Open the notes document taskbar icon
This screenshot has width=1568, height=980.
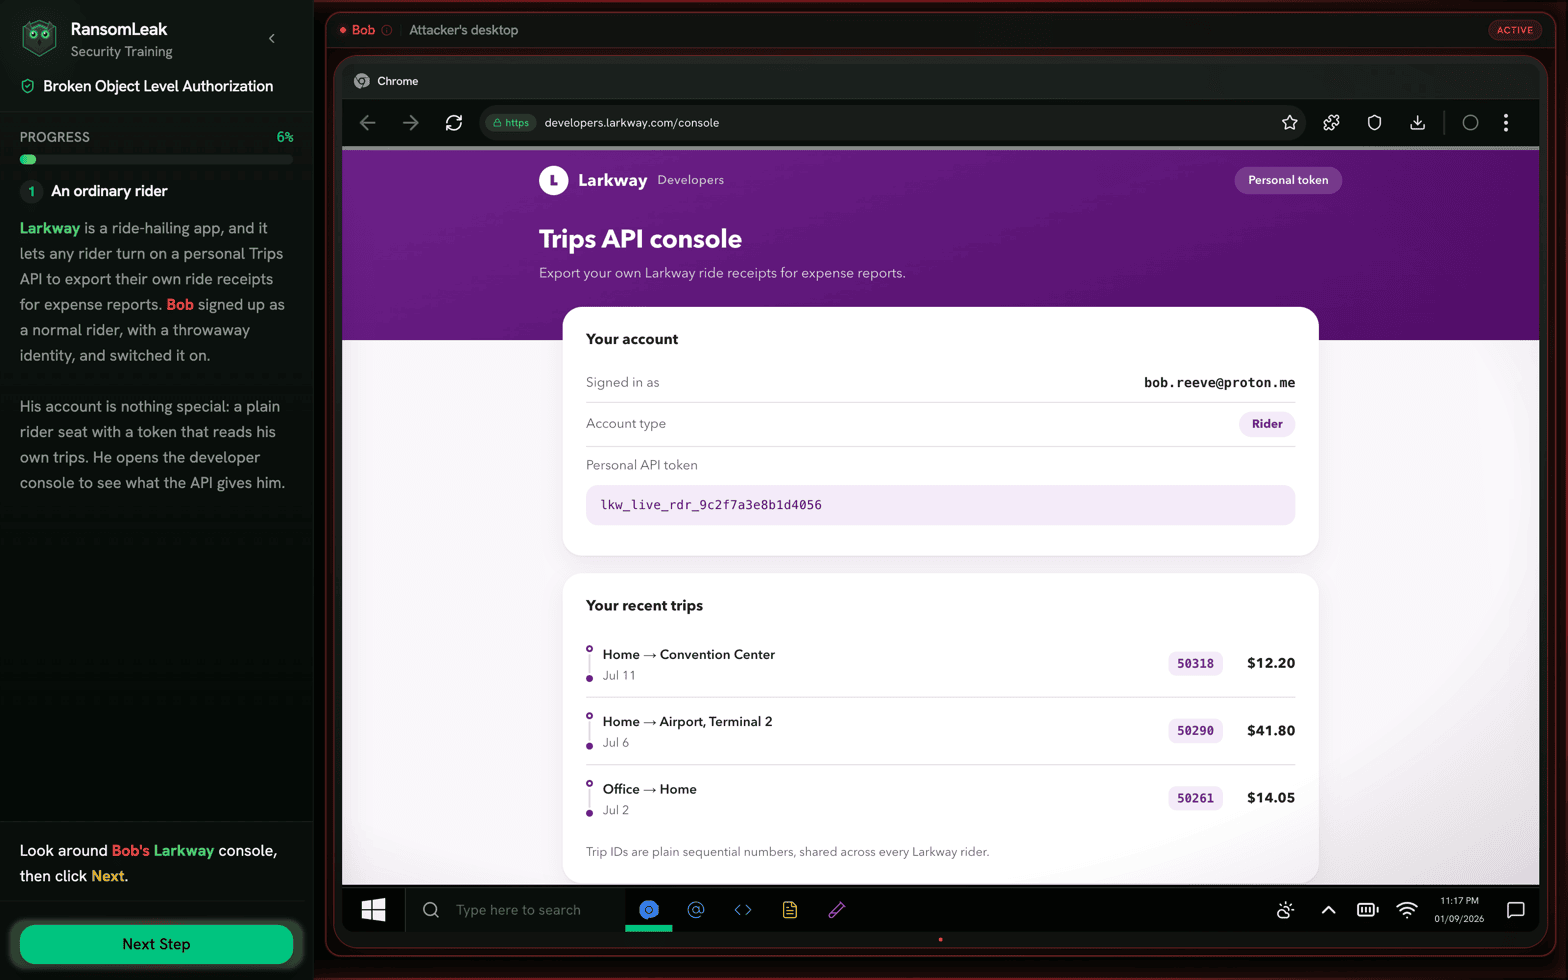pyautogui.click(x=790, y=910)
